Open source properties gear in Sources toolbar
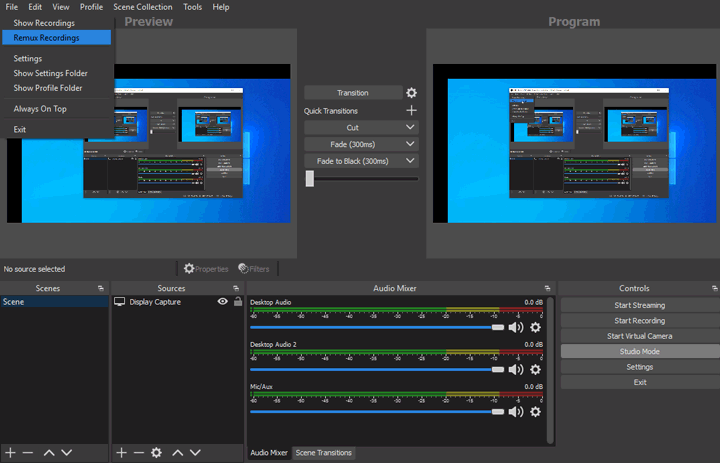Screen dimensions: 720x463 coord(156,453)
